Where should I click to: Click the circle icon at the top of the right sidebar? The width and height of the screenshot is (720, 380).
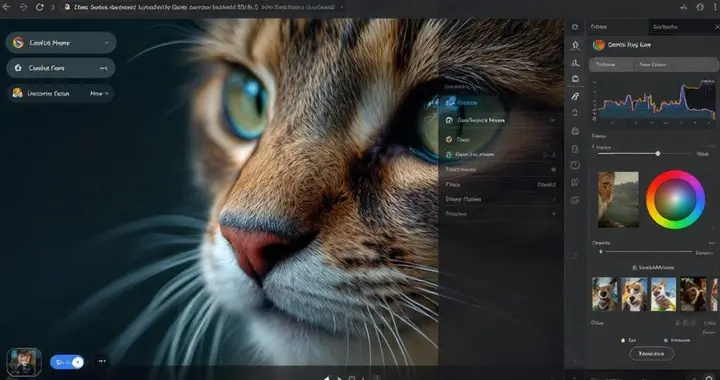[575, 27]
